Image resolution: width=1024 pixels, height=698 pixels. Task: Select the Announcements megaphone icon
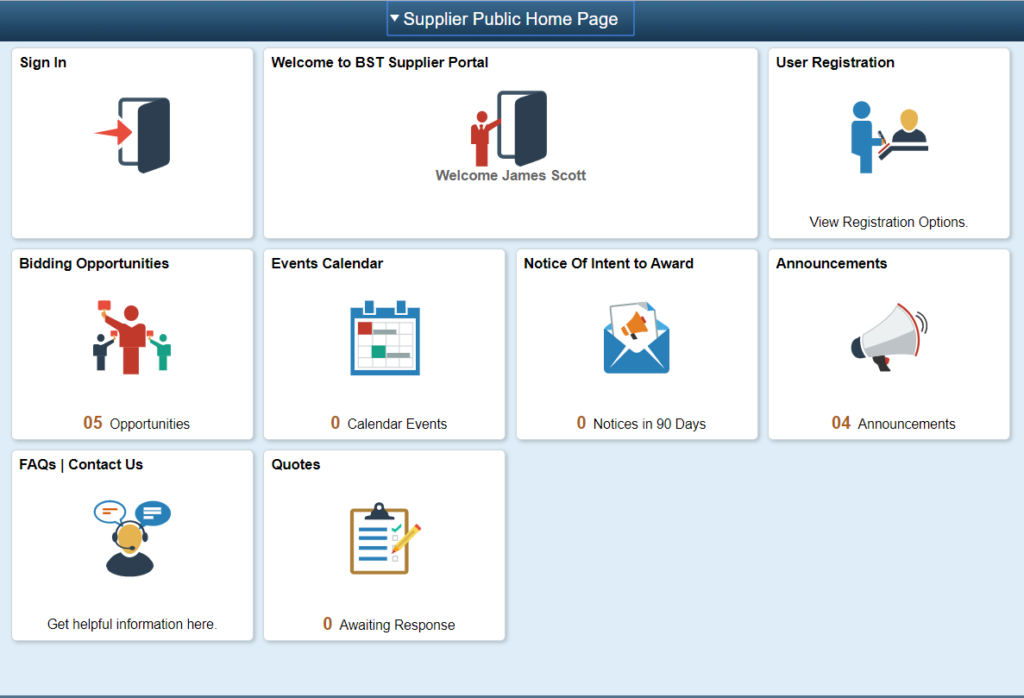tap(888, 336)
